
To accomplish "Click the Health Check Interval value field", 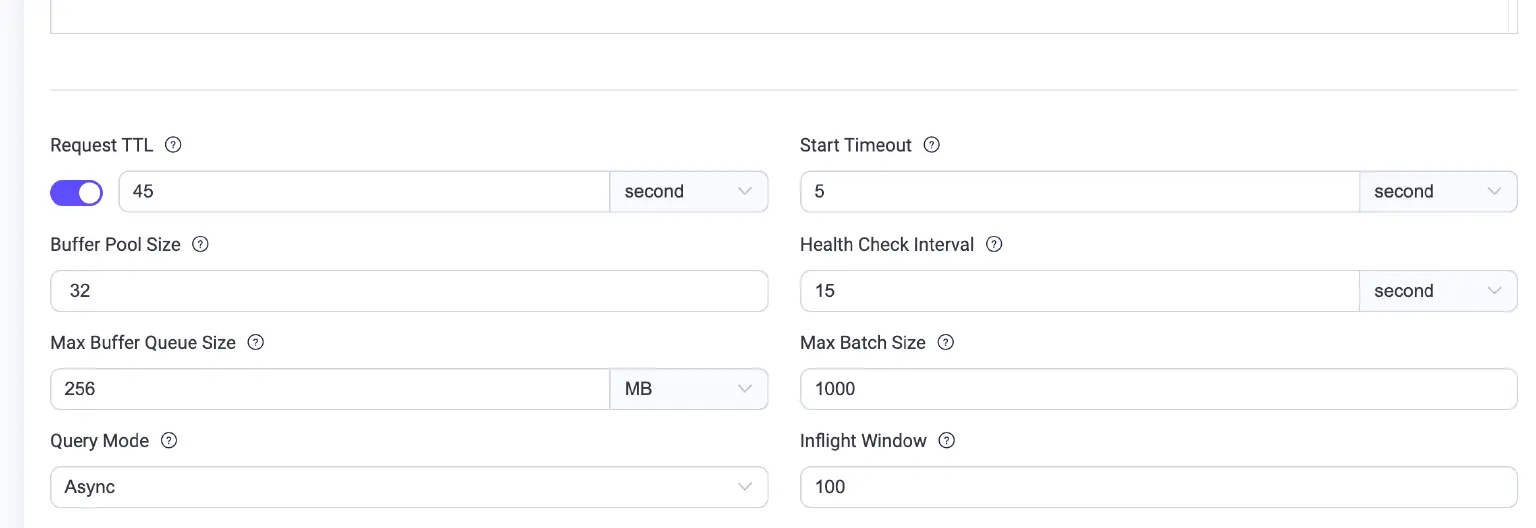I will pyautogui.click(x=1079, y=291).
